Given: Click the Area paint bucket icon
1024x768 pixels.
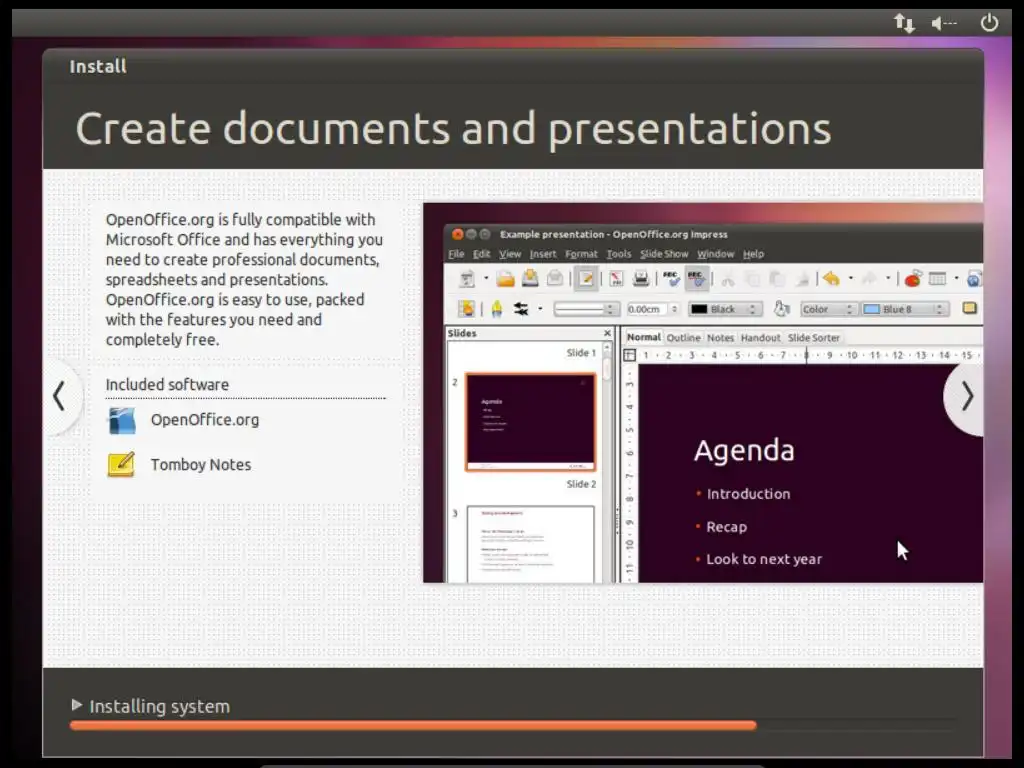Looking at the screenshot, I should 781,309.
